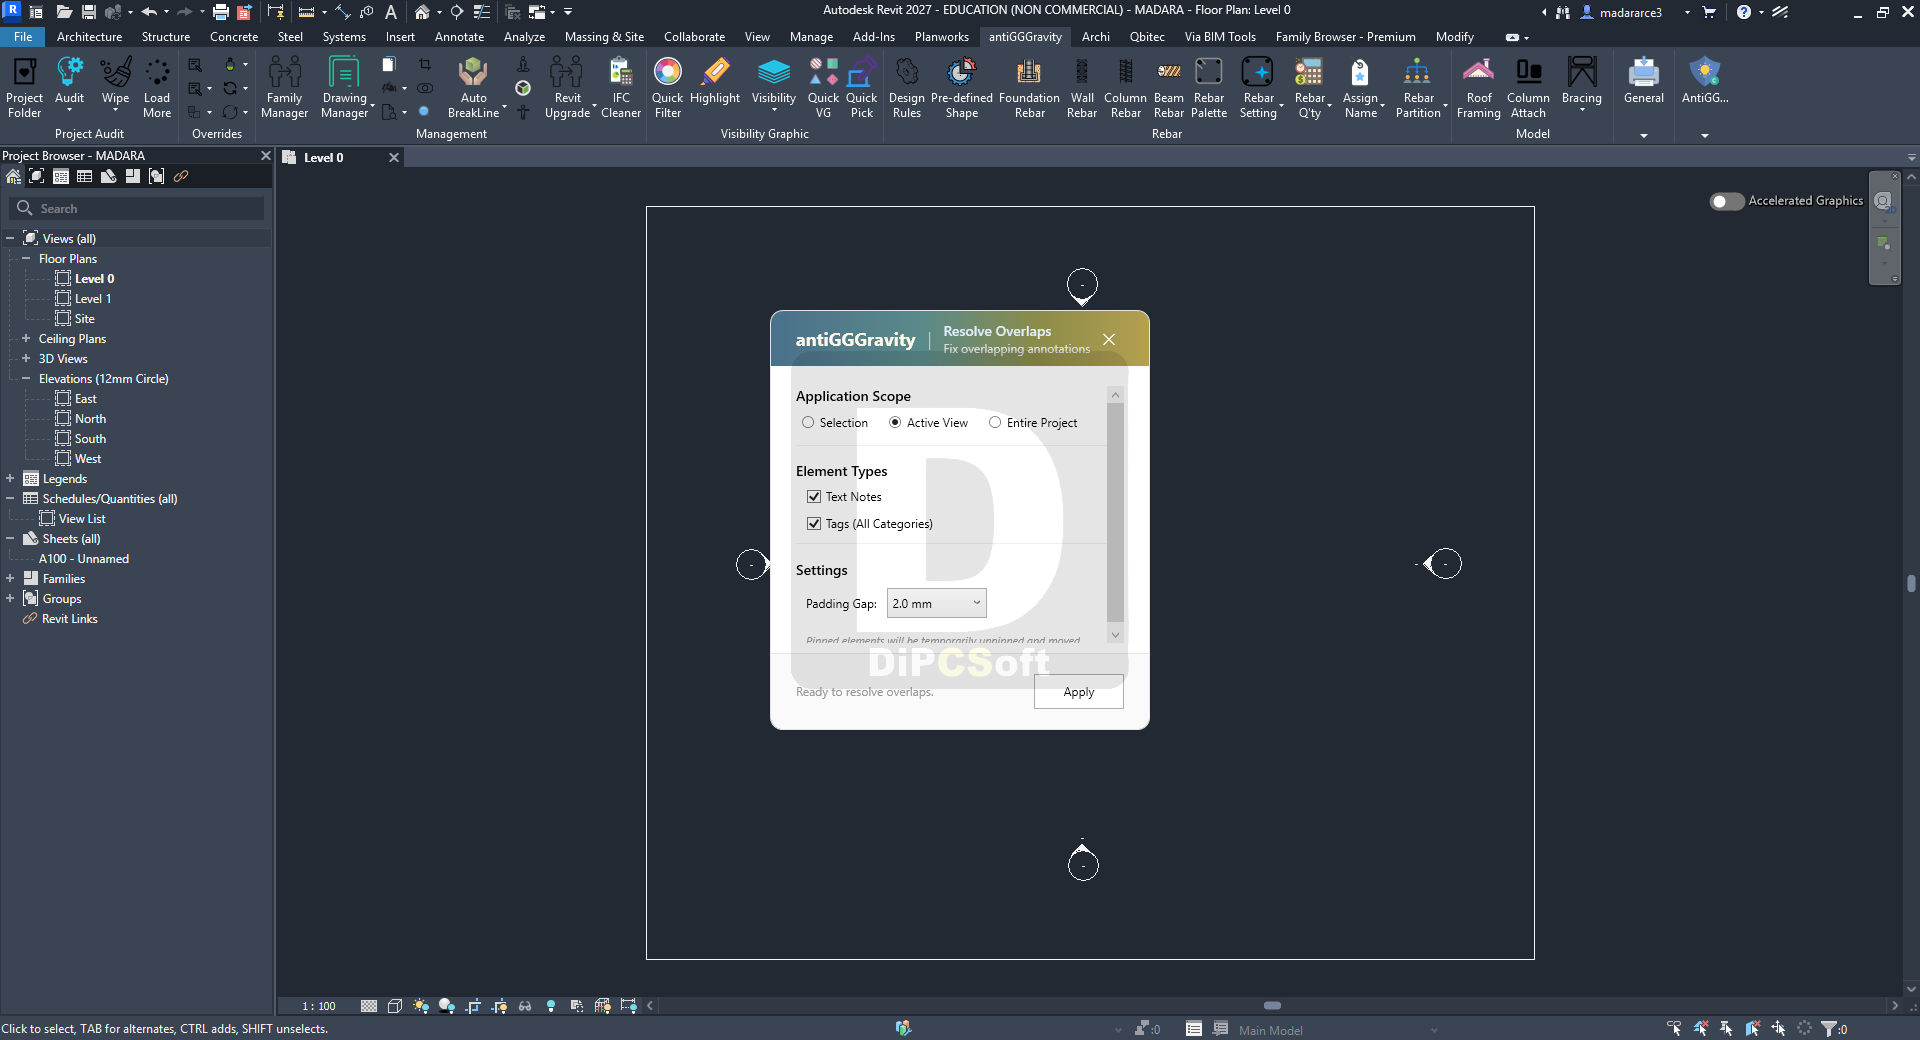Open the Padding Gap dropdown
1920x1040 pixels.
pos(936,603)
